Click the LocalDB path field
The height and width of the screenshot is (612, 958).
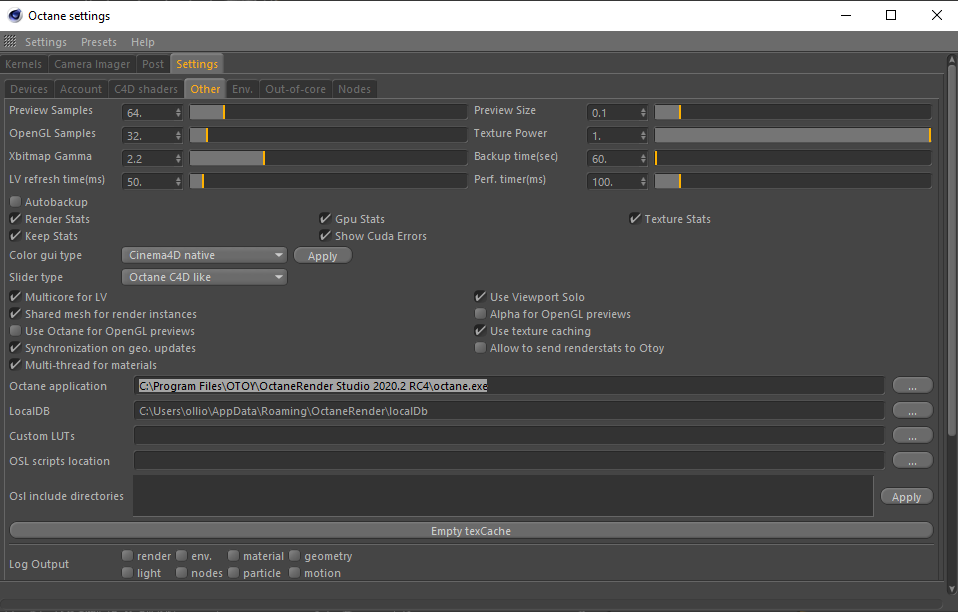(508, 411)
